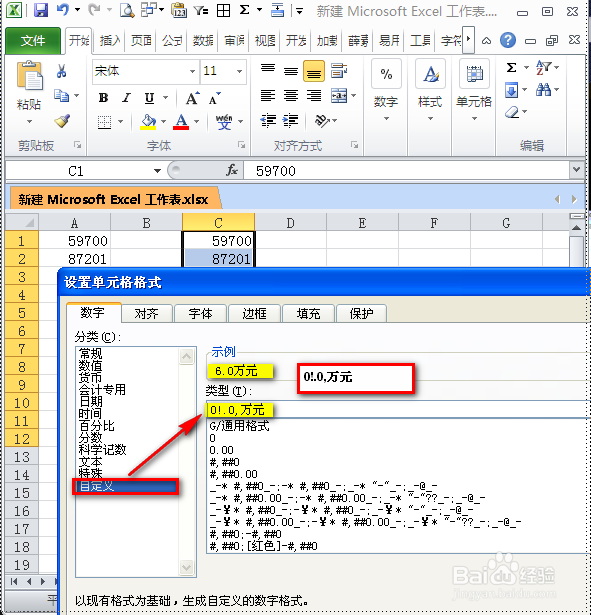The height and width of the screenshot is (615, 591).
Task: Click the Sort and Filter icon
Action: (544, 67)
